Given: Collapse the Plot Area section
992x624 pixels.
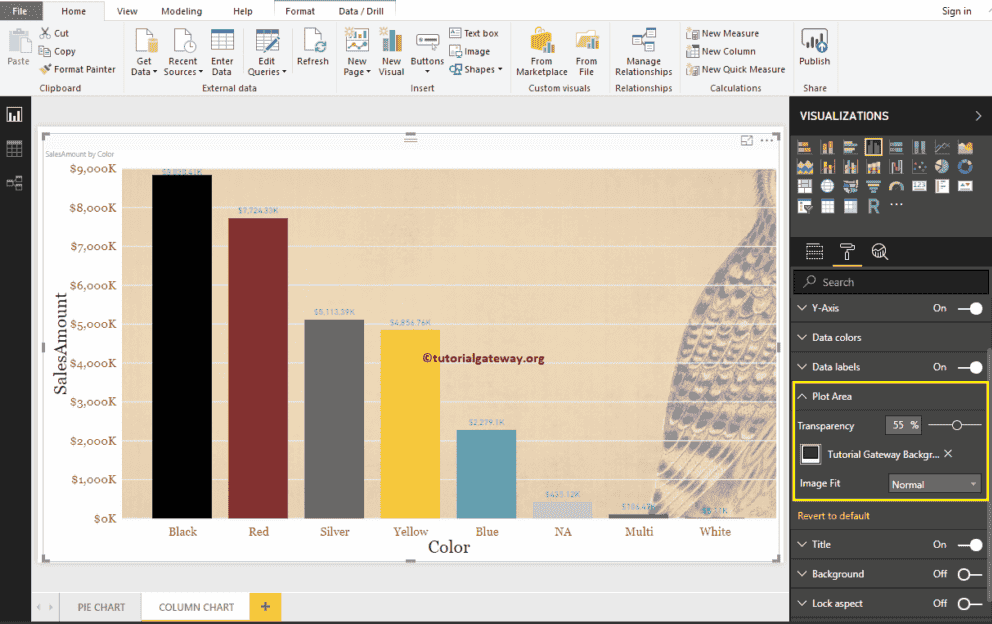Looking at the screenshot, I should 802,396.
